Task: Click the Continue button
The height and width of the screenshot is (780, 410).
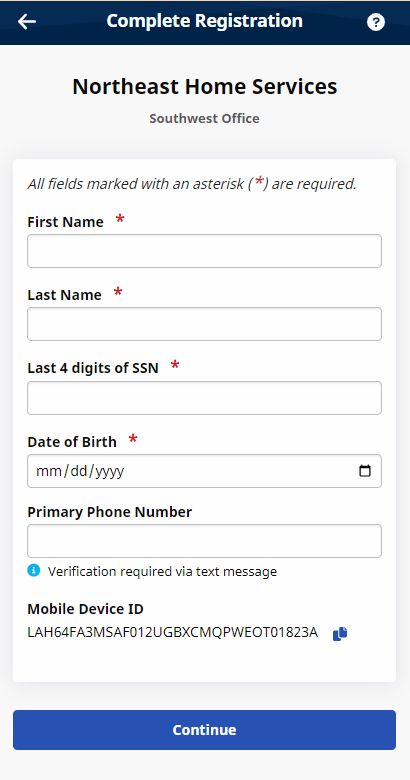Action: point(205,730)
